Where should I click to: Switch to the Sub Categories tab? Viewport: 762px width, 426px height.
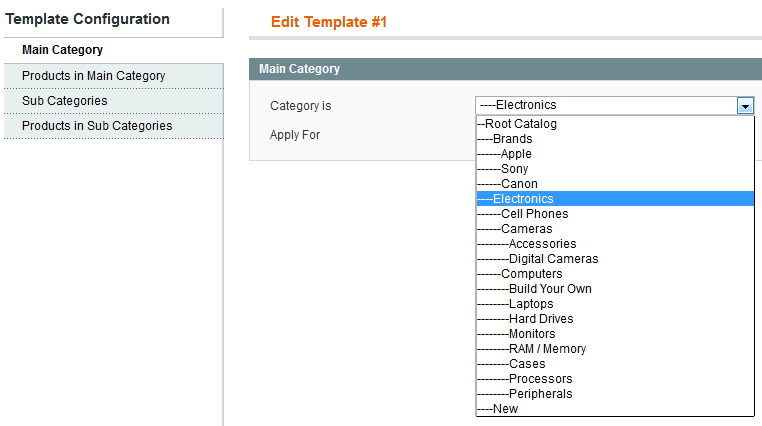pos(114,101)
